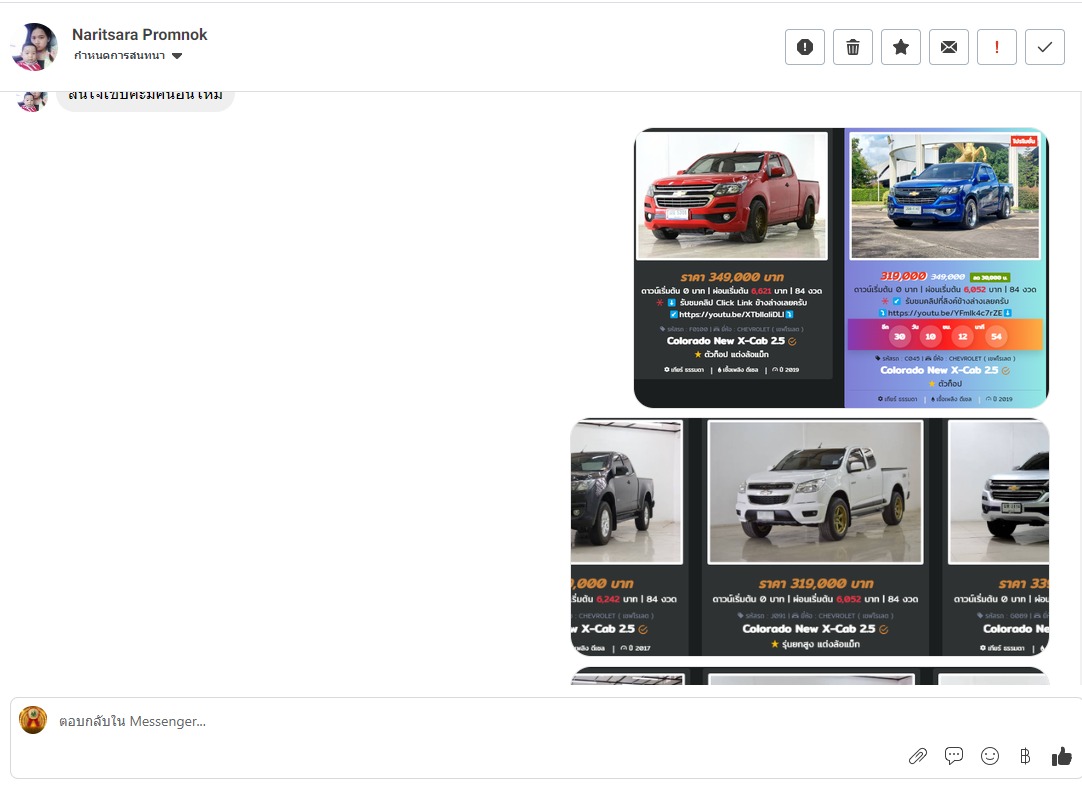This screenshot has height=791, width=1082.
Task: Open the emoji picker smiley icon
Action: [990, 756]
